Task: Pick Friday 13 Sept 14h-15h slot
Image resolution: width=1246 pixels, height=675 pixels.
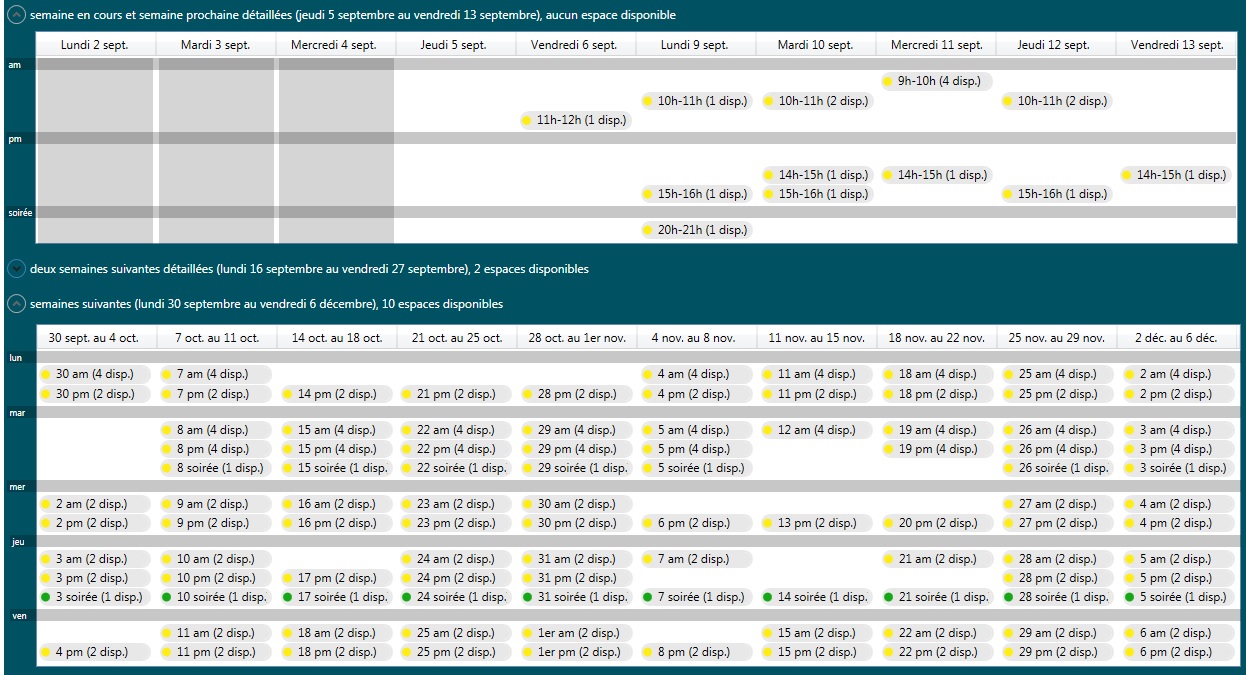Action: click(x=1175, y=175)
